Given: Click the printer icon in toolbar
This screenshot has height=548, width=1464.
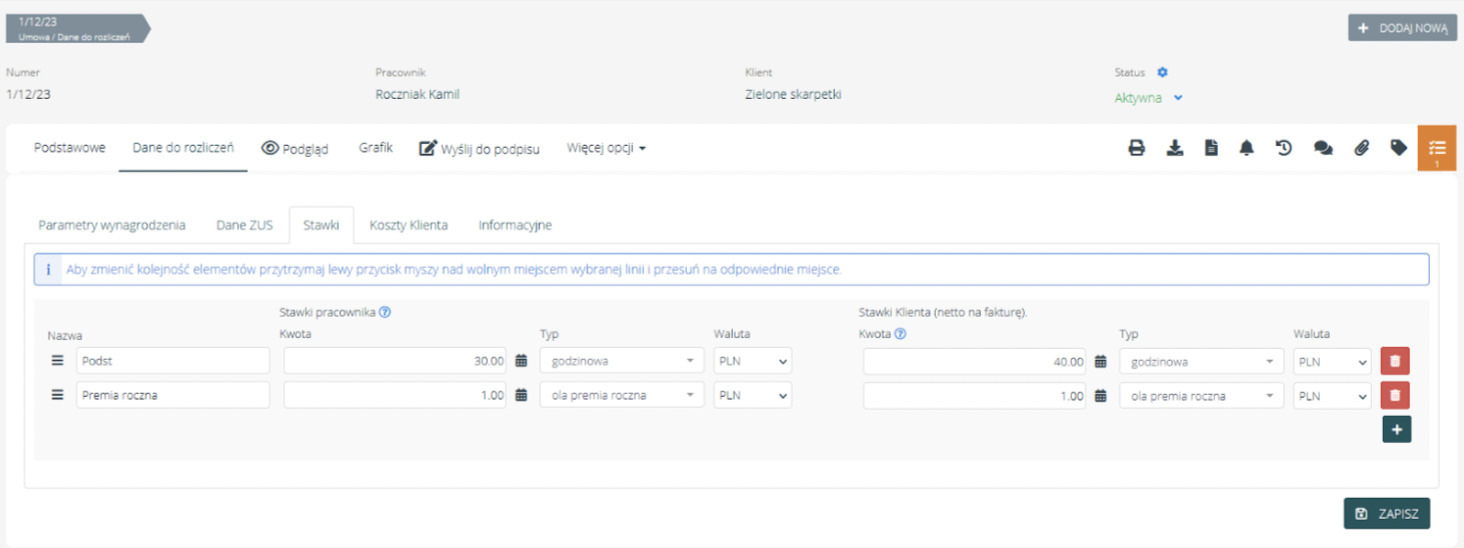Looking at the screenshot, I should click(x=1136, y=148).
